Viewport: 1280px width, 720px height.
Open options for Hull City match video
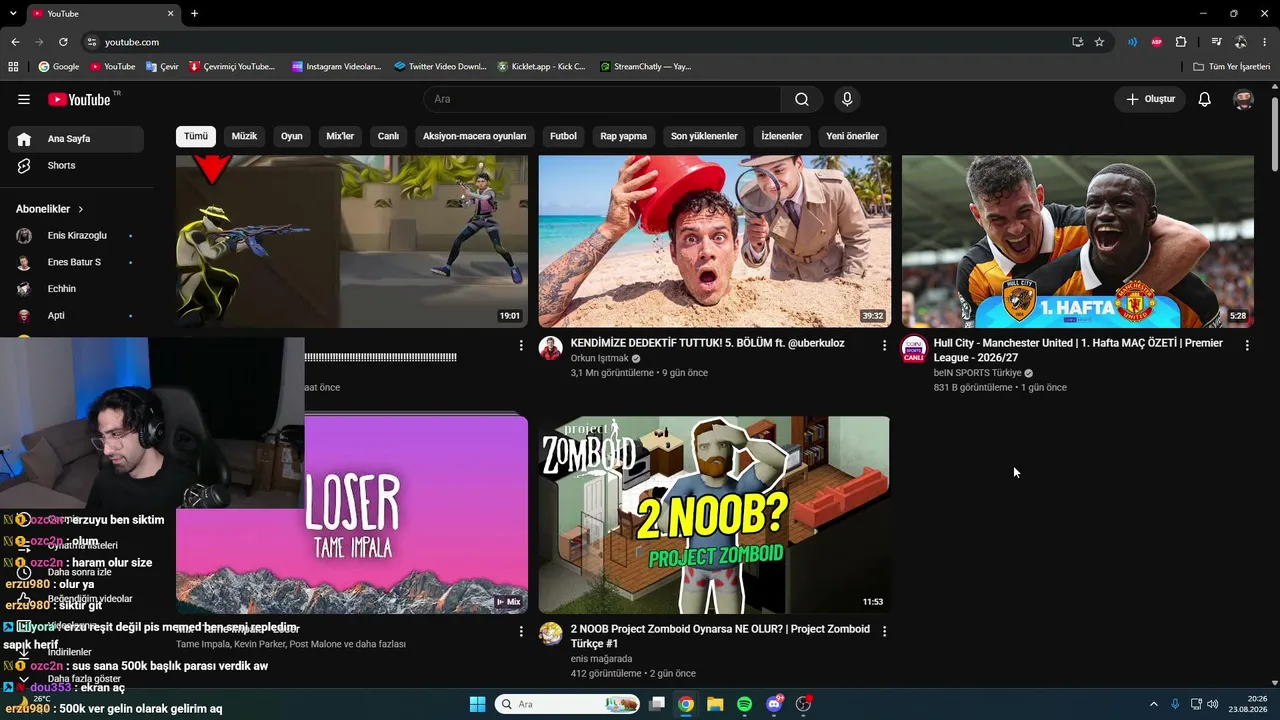point(1247,345)
